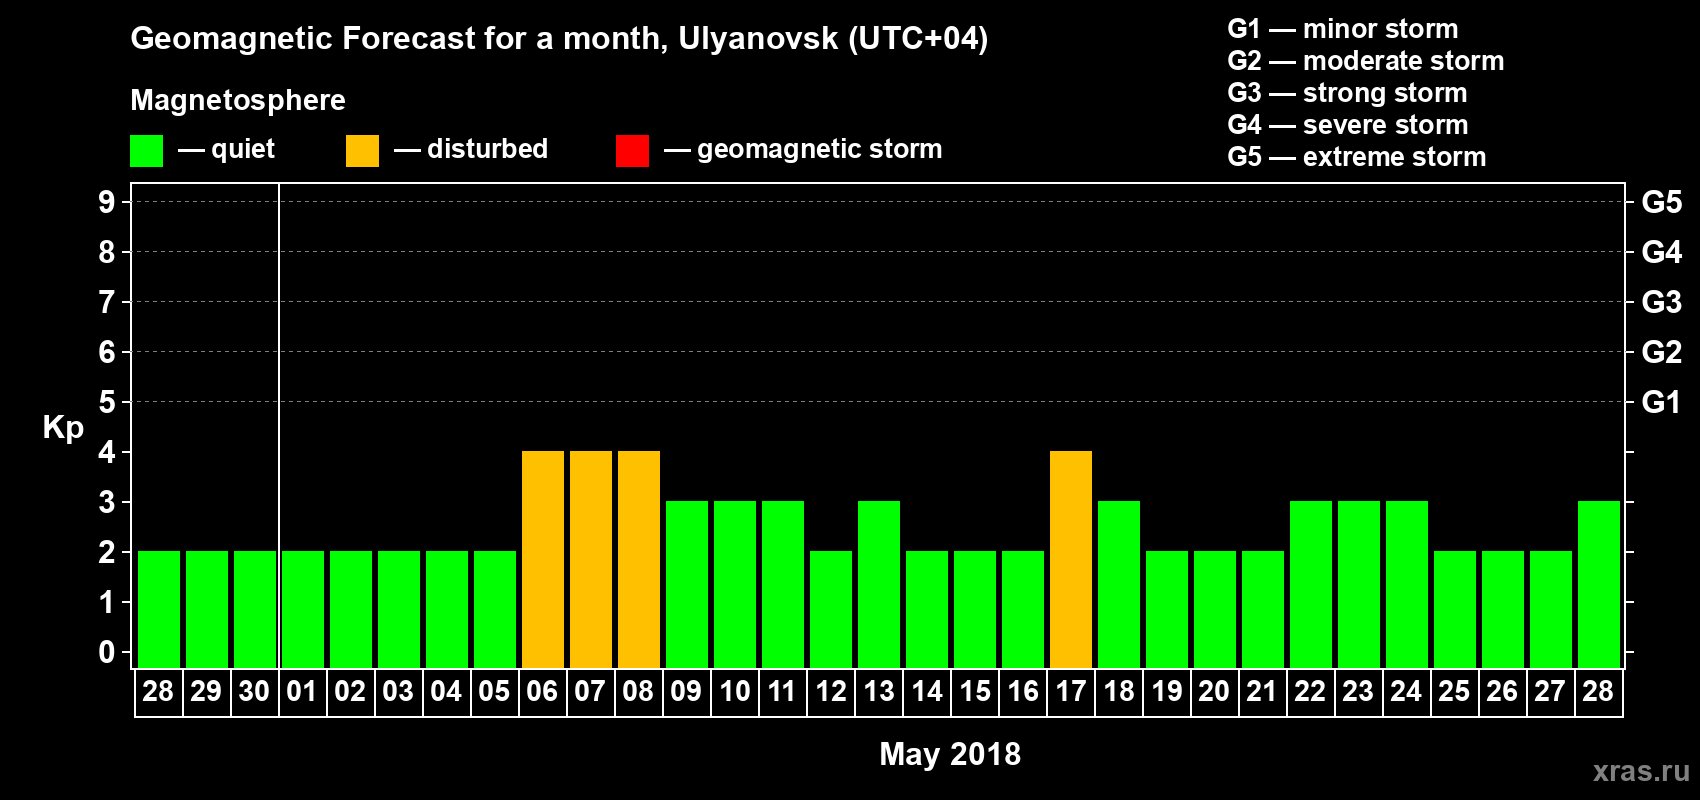Image resolution: width=1700 pixels, height=800 pixels.
Task: Click the Kp axis value 5
Action: click(x=107, y=402)
